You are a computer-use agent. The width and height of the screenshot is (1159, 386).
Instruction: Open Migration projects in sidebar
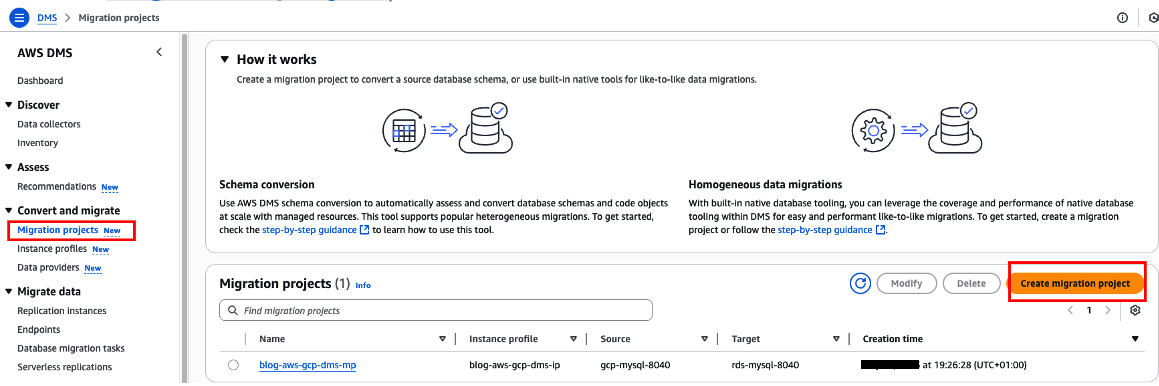coord(59,230)
